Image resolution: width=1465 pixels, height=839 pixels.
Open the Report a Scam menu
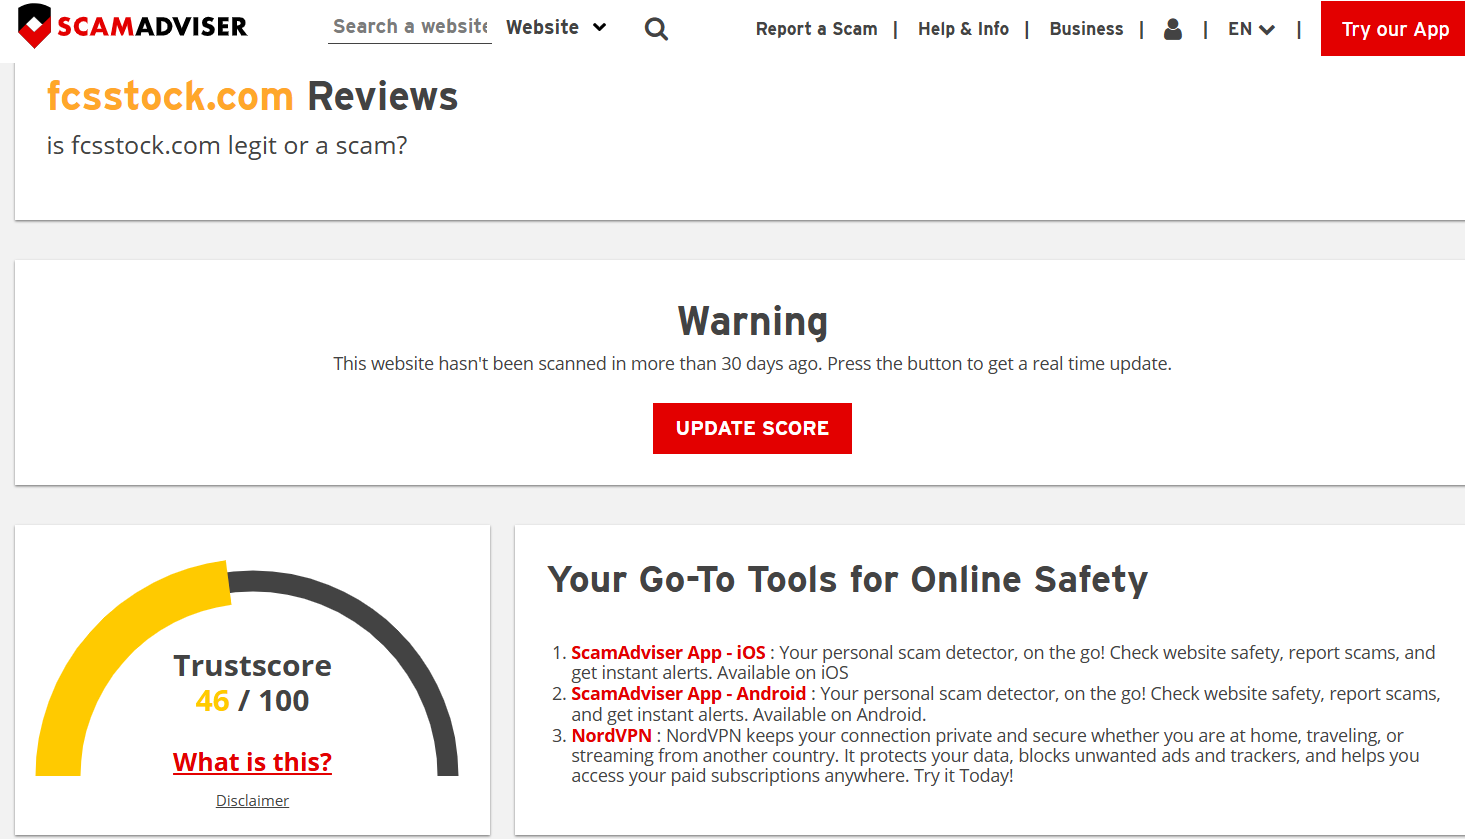pos(816,29)
